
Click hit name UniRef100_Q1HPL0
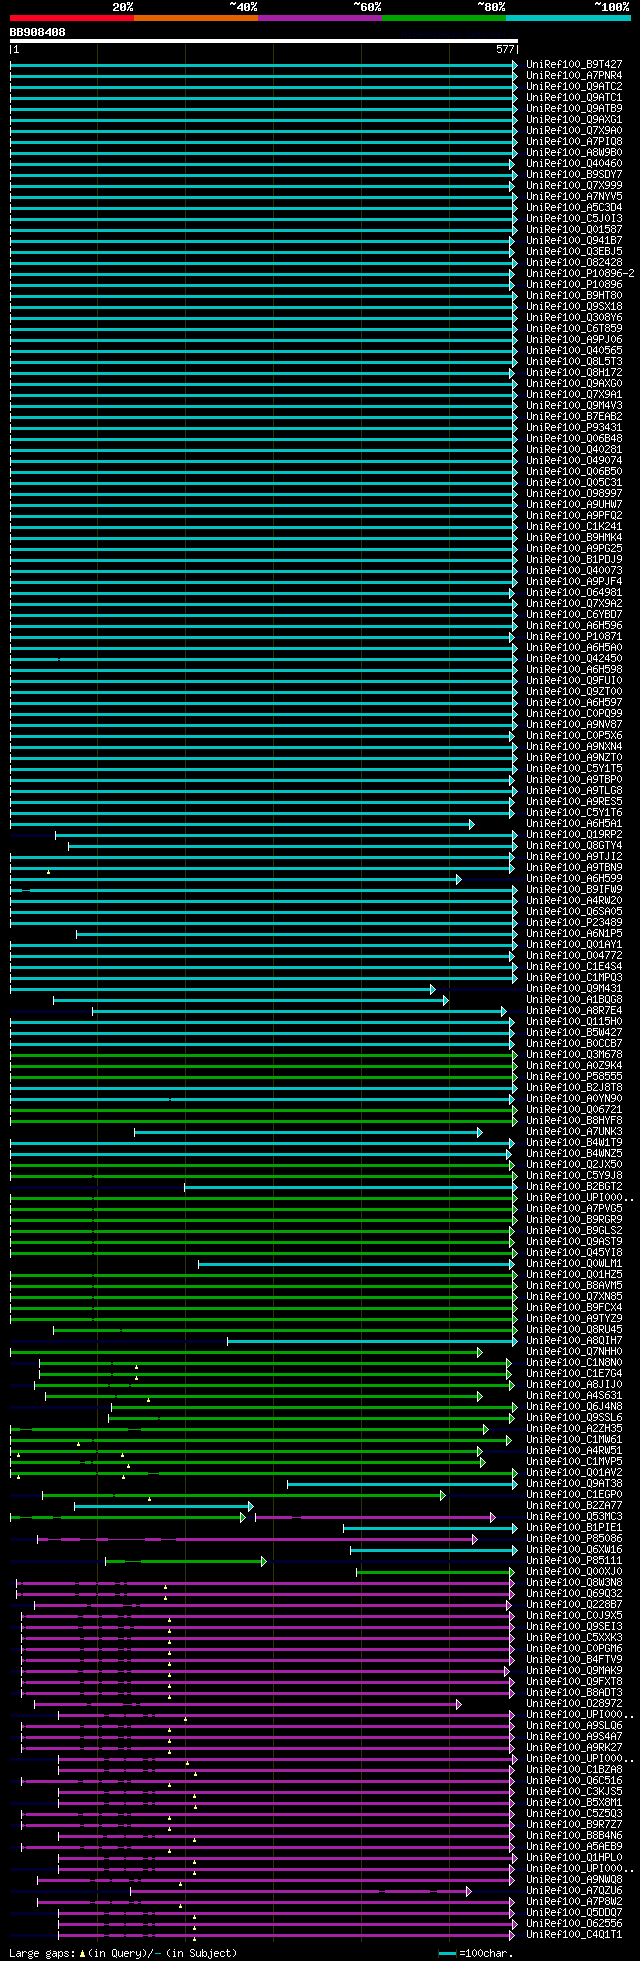click(574, 1857)
